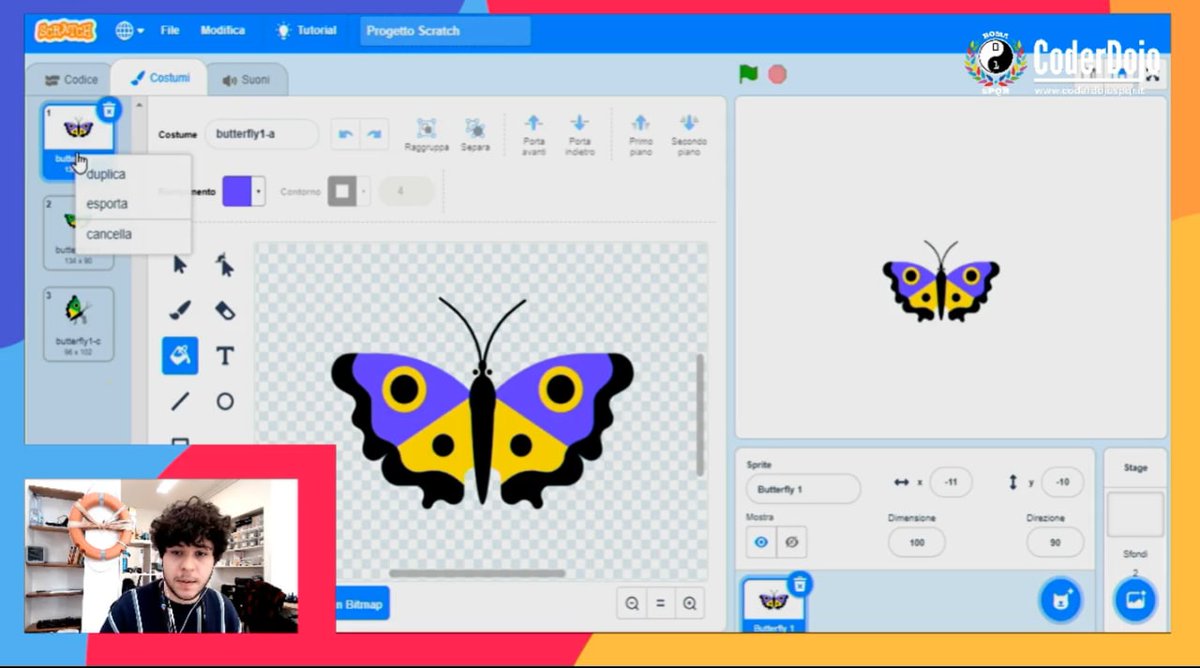Image resolution: width=1200 pixels, height=668 pixels.
Task: Hide the sprite with crossed-eye icon
Action: coord(792,542)
